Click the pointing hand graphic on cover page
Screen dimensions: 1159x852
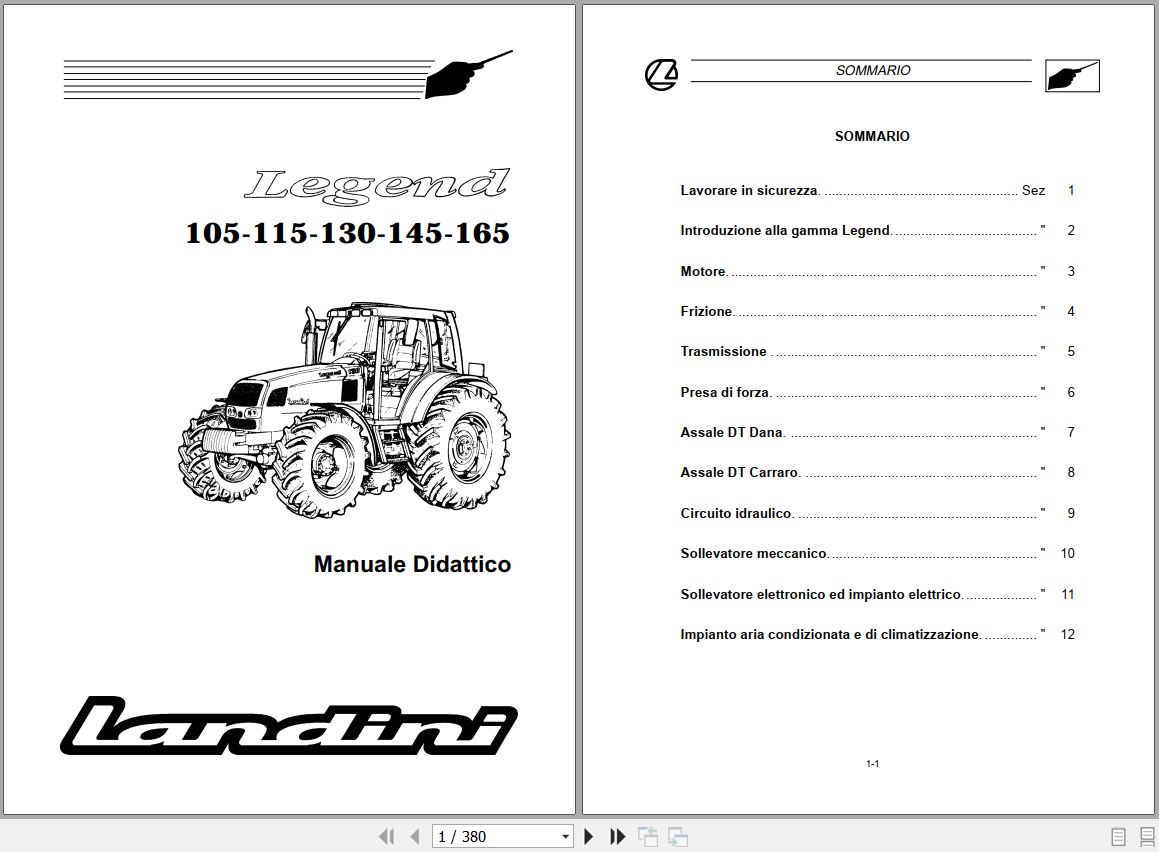(x=467, y=73)
